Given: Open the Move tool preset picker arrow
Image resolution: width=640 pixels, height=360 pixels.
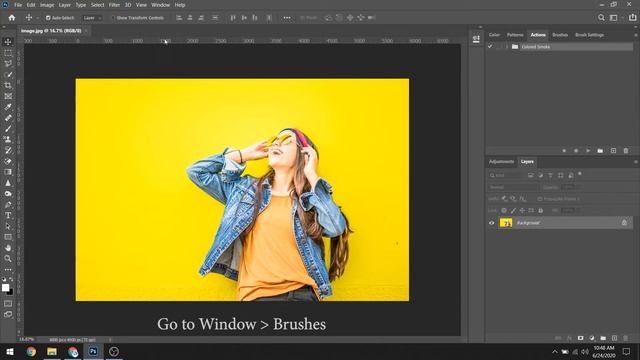Looking at the screenshot, I should click(x=38, y=18).
